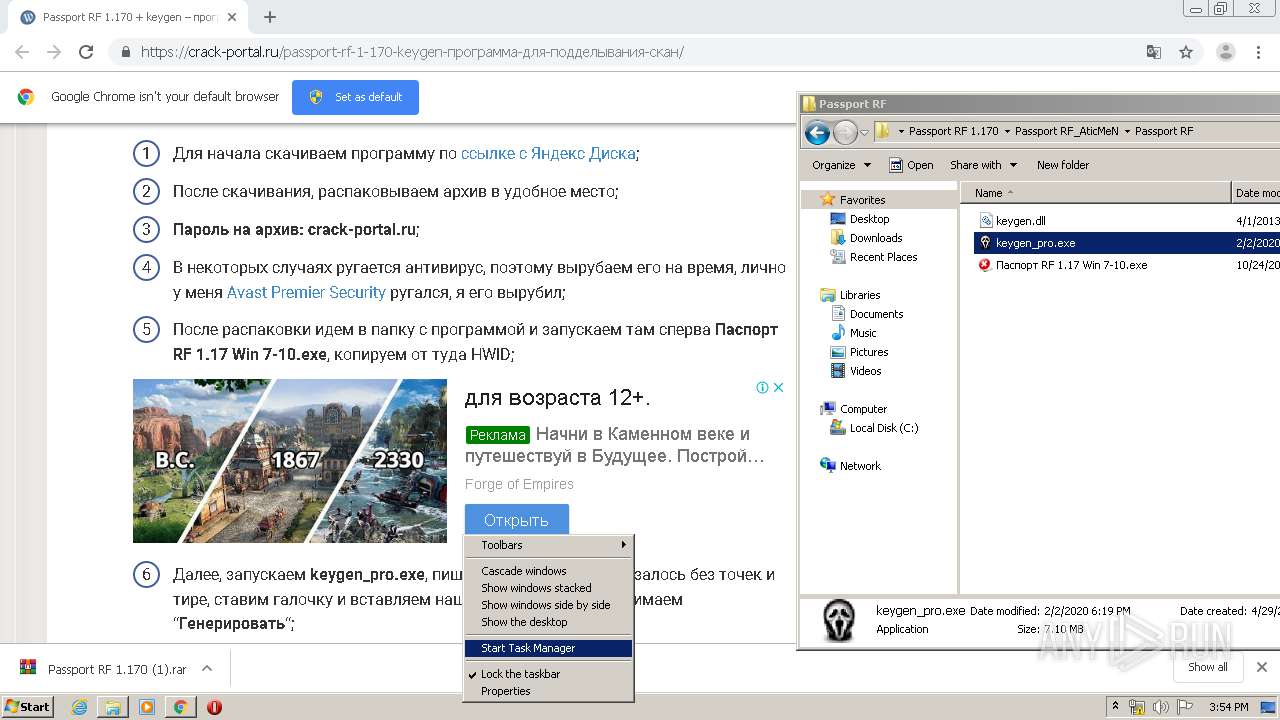Sort by Name column header
Viewport: 1280px width, 720px height.
(1096, 193)
